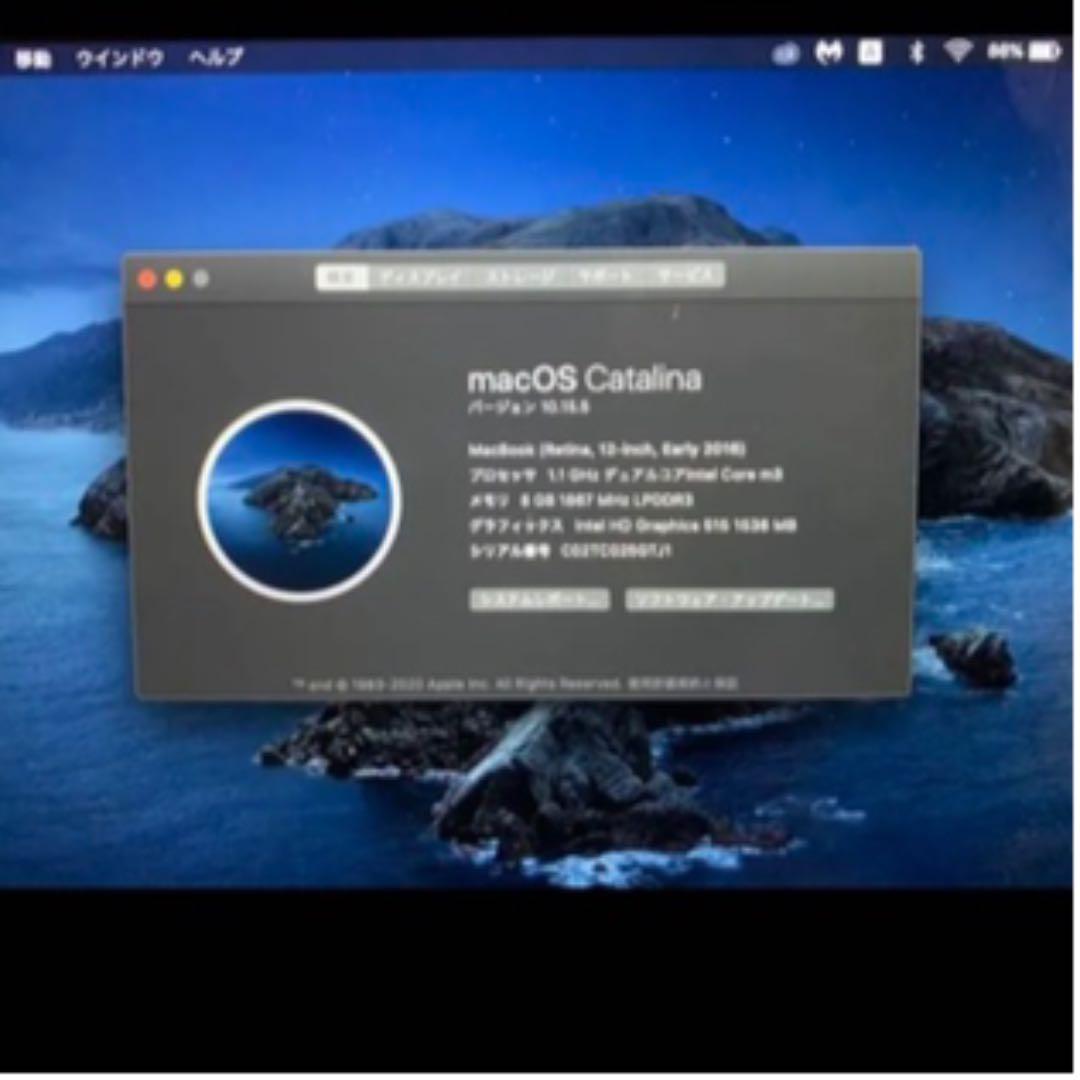
Task: Close the About This Mac window
Action: [x=147, y=280]
